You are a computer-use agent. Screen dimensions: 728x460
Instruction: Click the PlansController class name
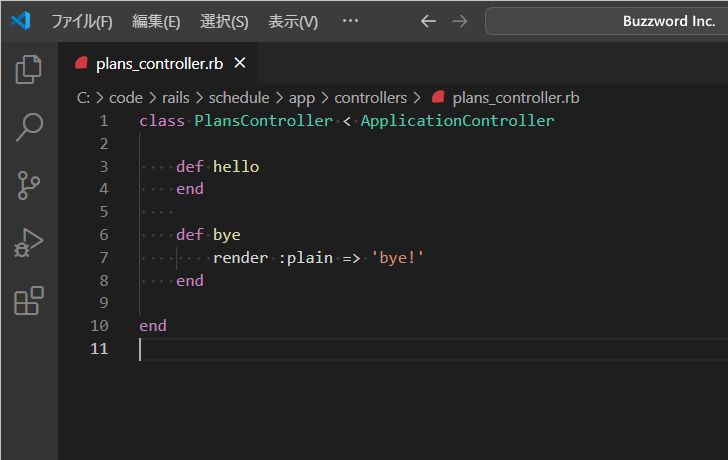click(263, 121)
